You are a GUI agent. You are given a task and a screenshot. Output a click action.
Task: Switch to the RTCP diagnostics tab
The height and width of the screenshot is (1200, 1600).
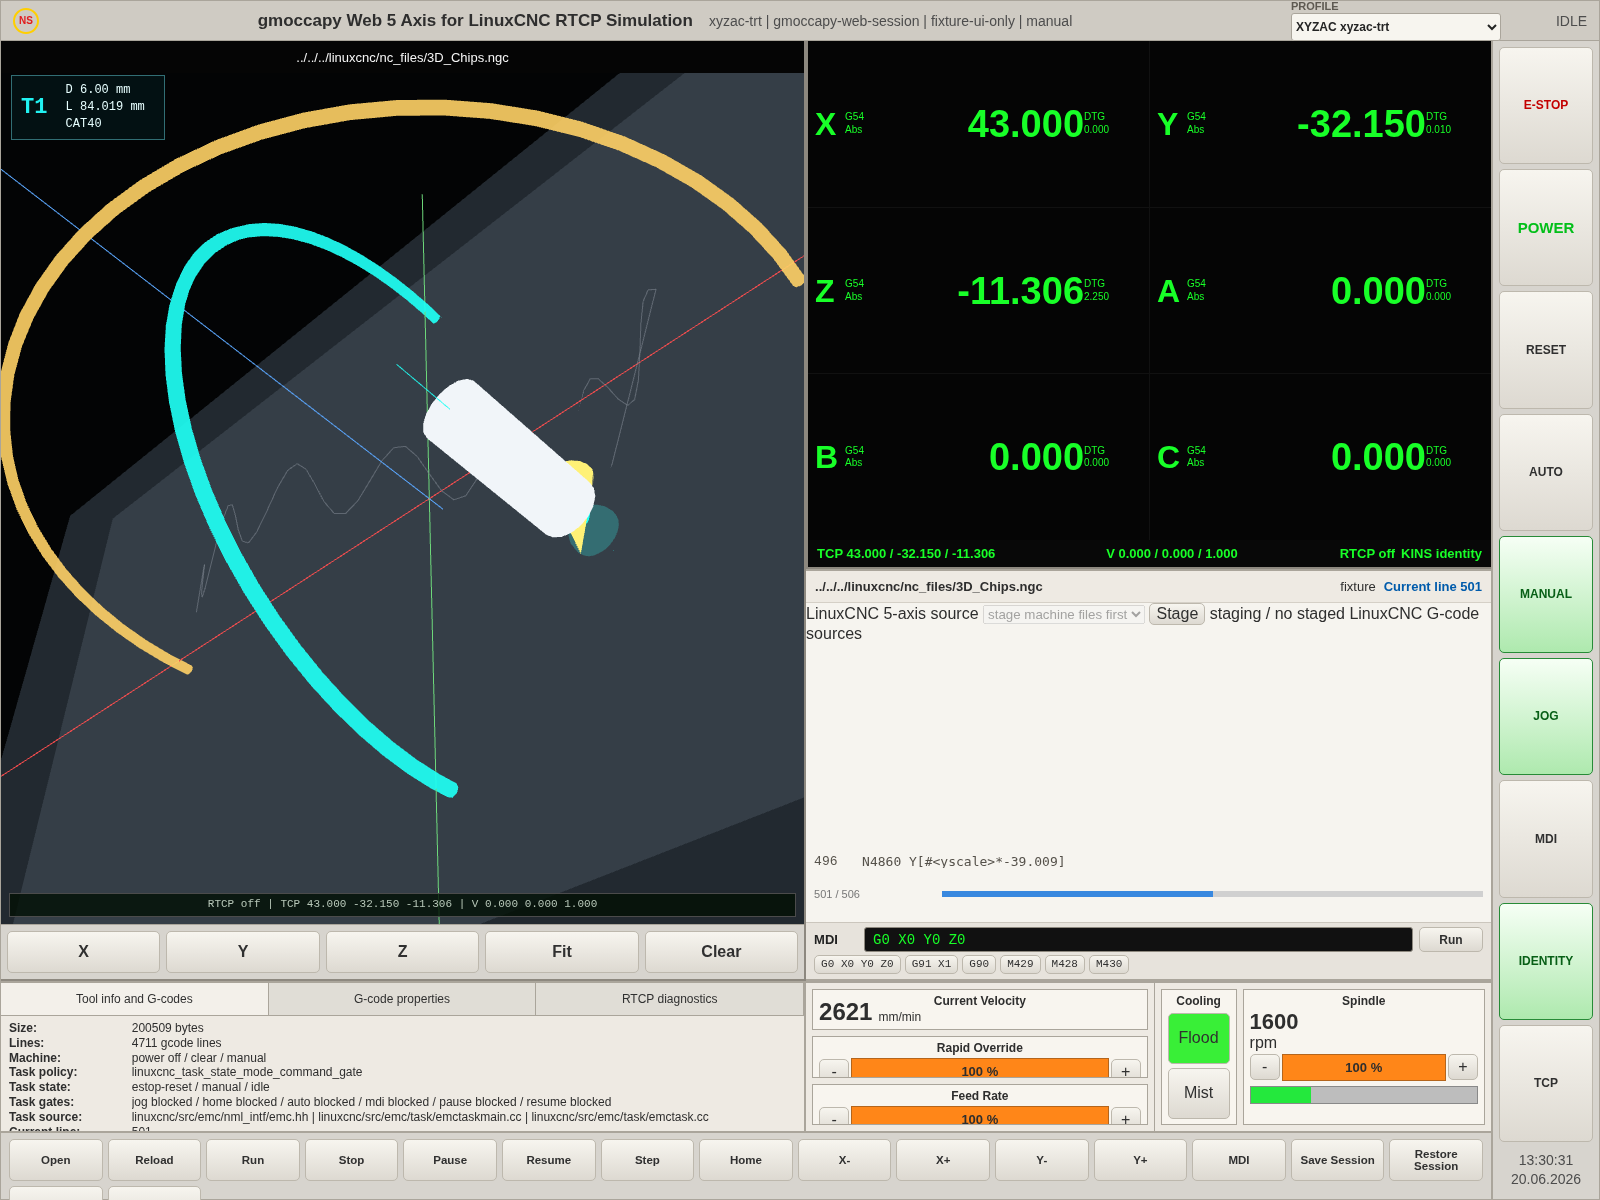670,999
